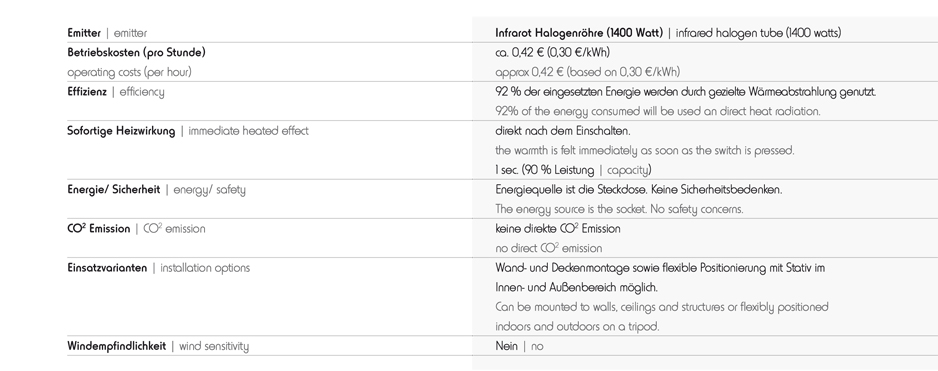Click the bold Emitter row label
This screenshot has height=371, width=938.
[x=84, y=34]
